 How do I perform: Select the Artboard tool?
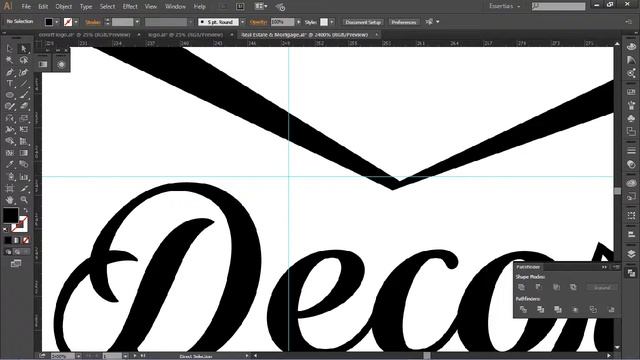click(10, 188)
